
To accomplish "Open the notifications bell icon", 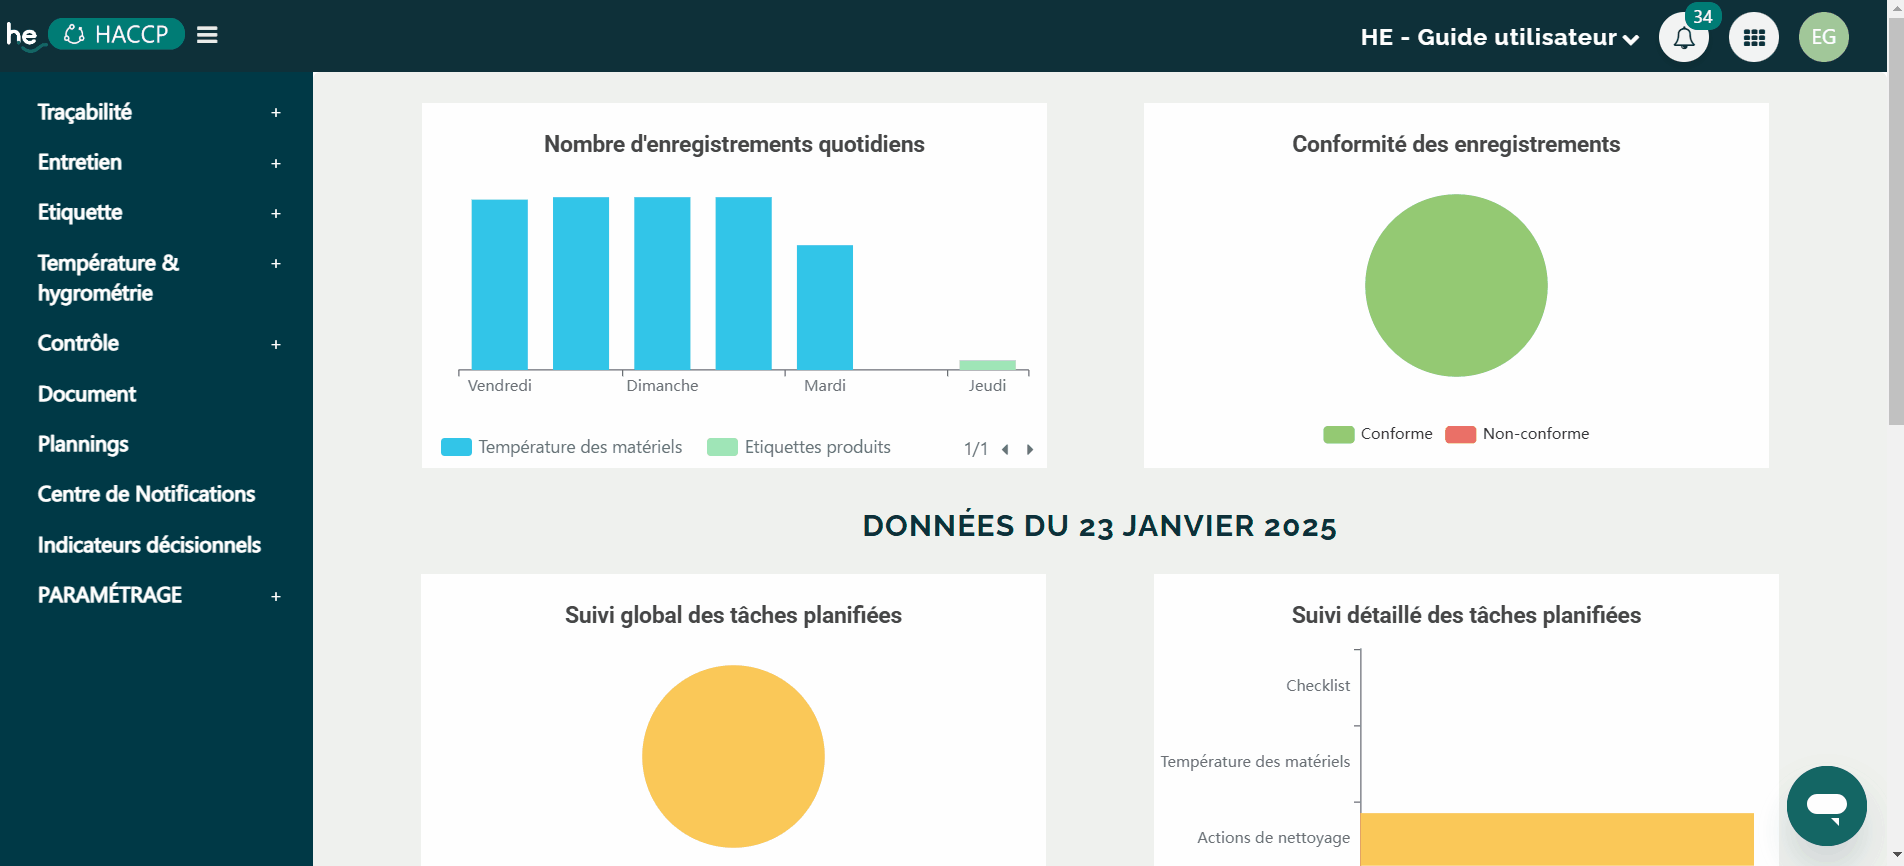I will point(1684,38).
